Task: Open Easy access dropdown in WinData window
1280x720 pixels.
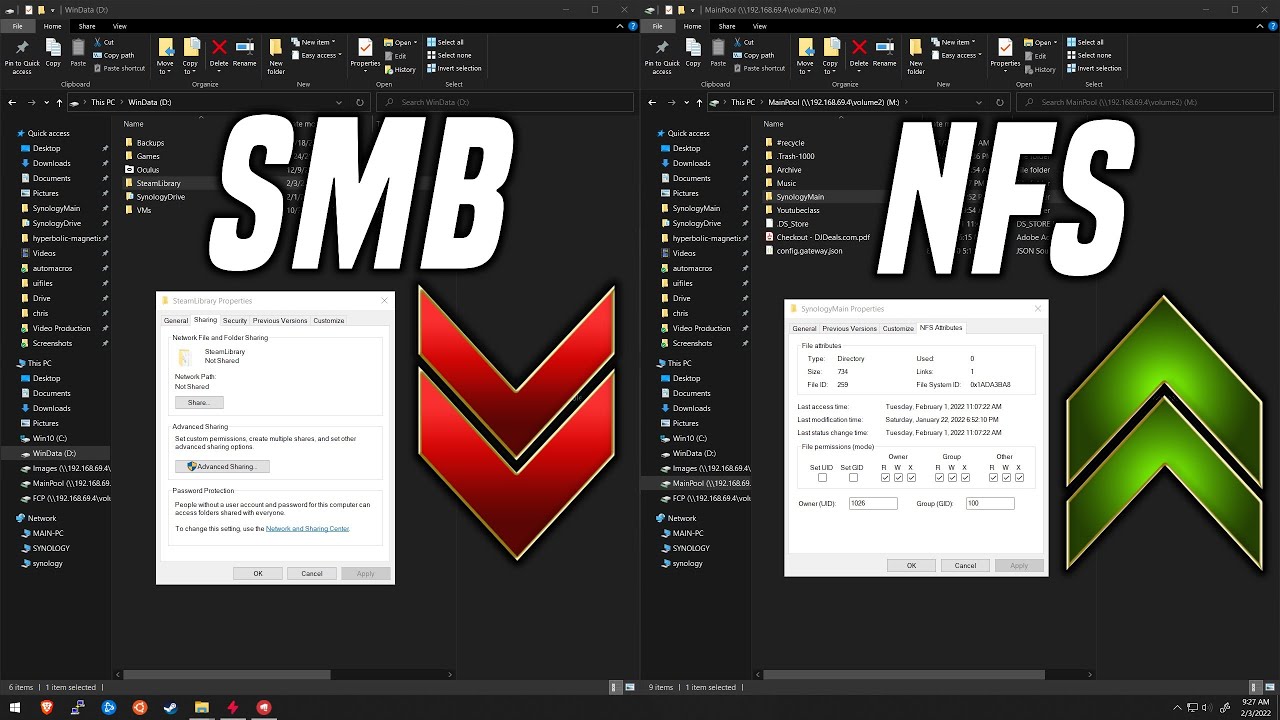Action: [317, 56]
